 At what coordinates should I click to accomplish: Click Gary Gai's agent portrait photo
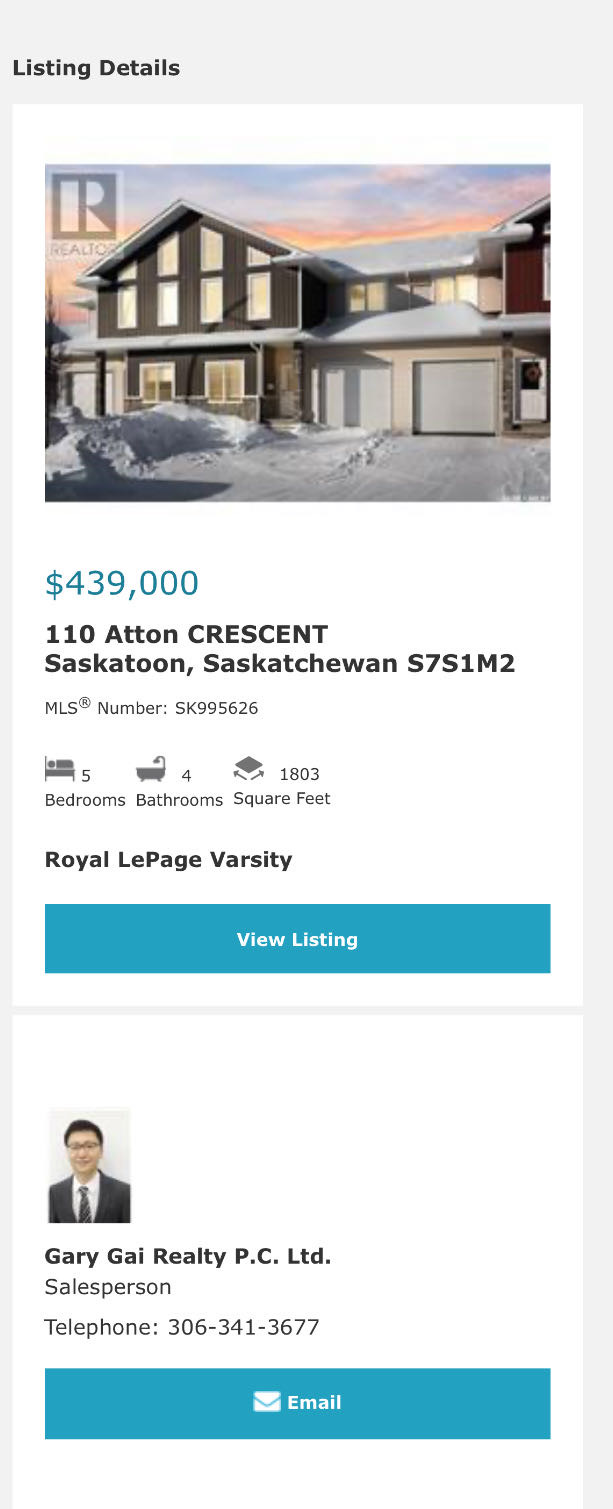click(x=89, y=1165)
